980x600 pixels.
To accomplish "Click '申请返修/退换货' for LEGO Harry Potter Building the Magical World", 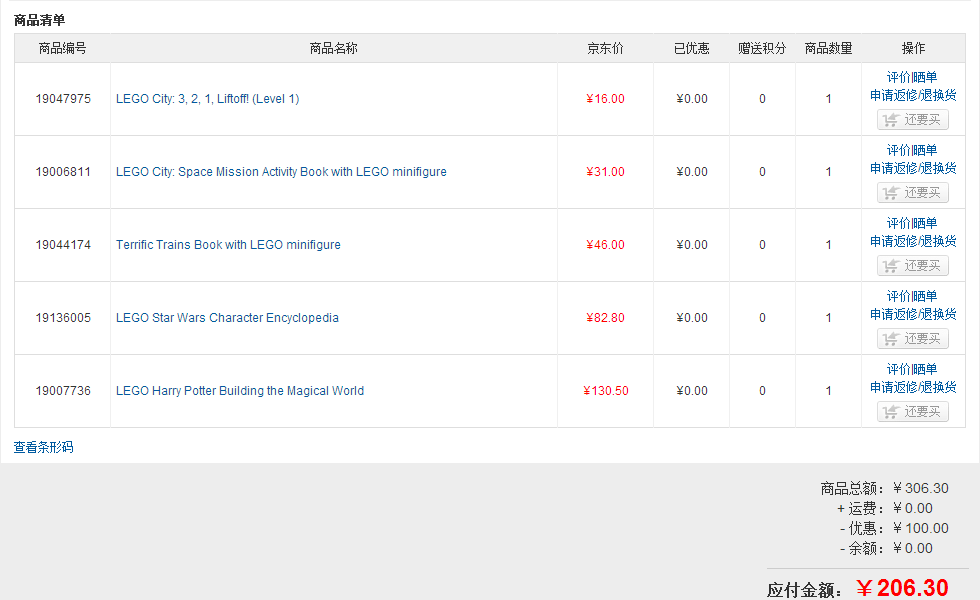I will (913, 387).
